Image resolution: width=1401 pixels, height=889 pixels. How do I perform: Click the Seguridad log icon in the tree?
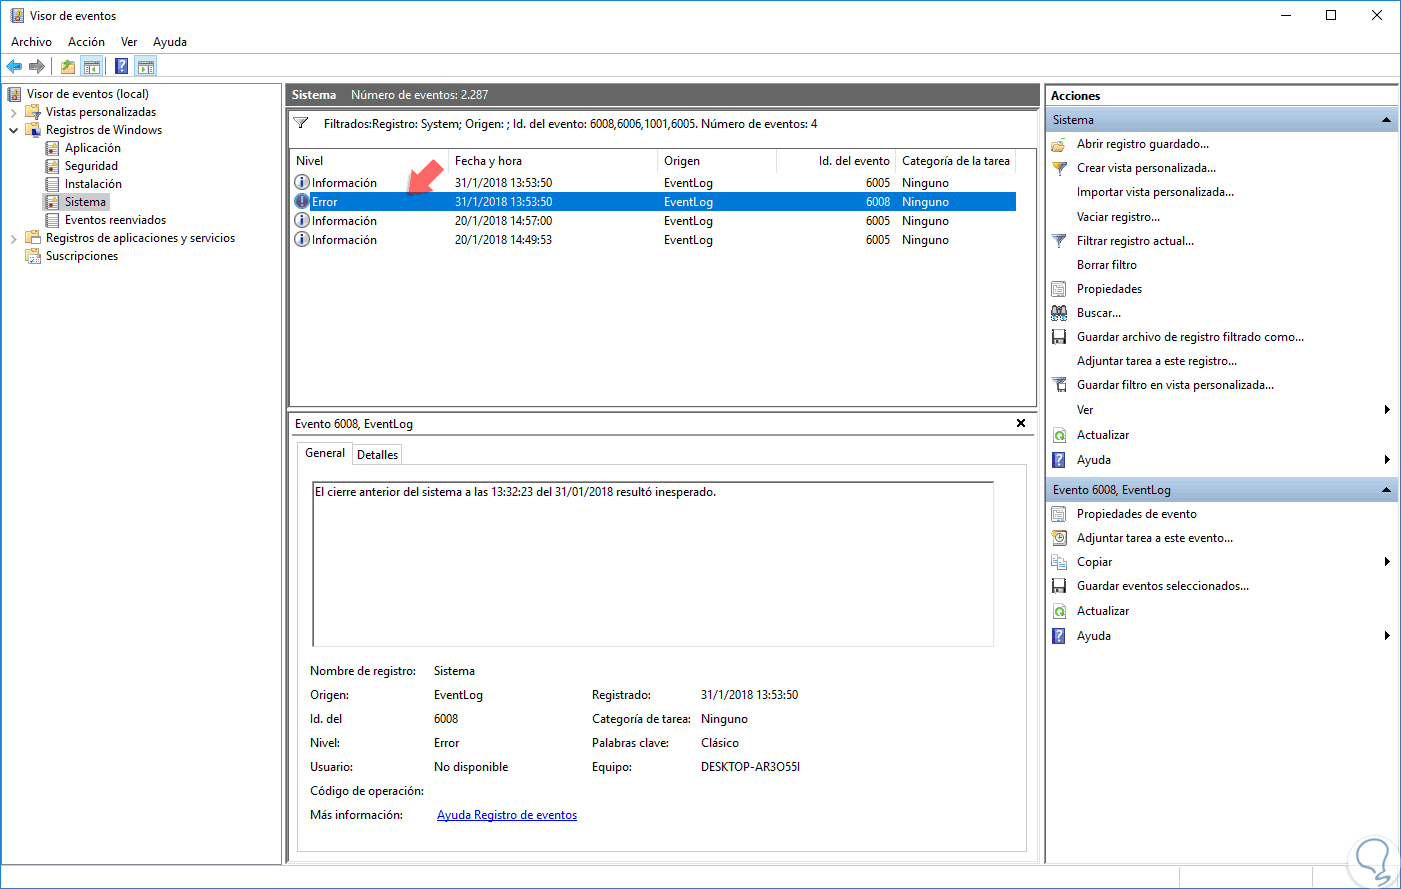coord(52,166)
